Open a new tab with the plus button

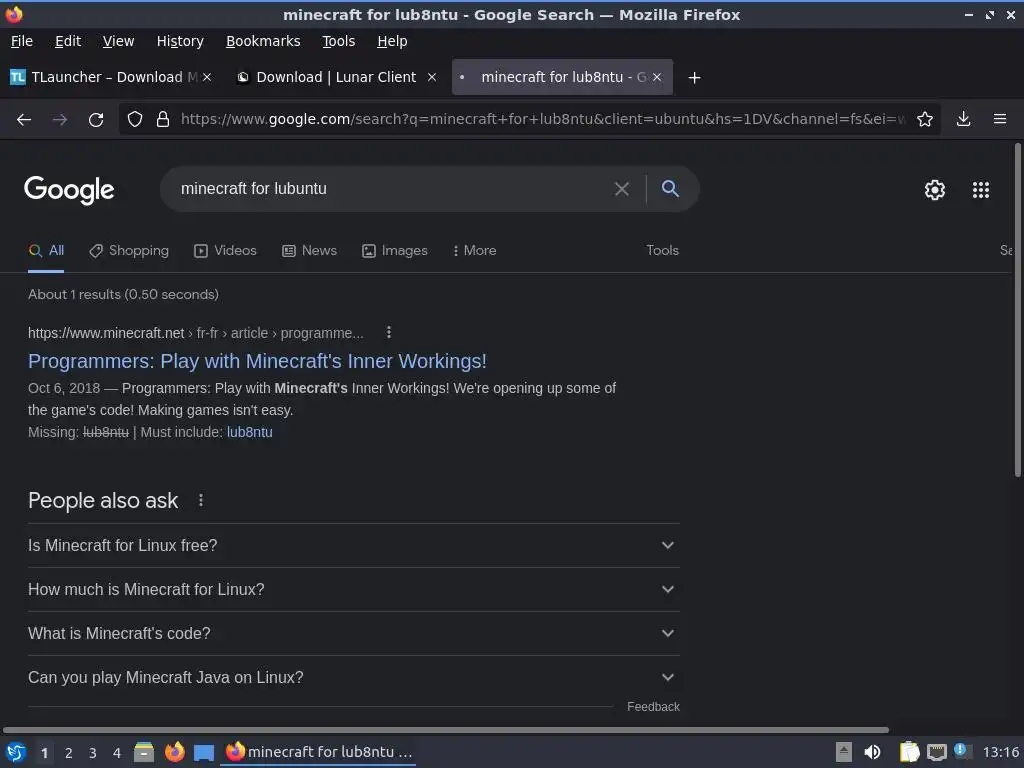[x=694, y=78]
